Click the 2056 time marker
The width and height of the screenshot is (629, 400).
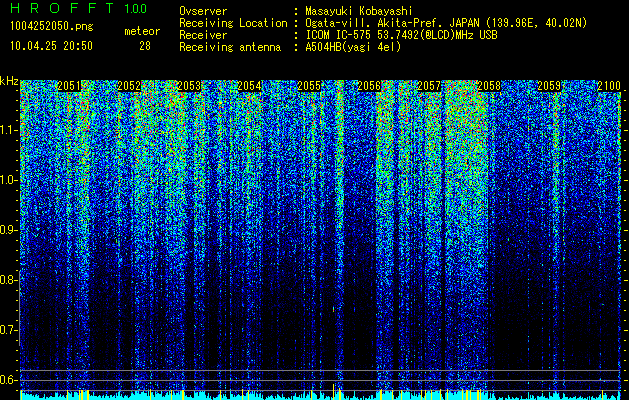pos(369,86)
